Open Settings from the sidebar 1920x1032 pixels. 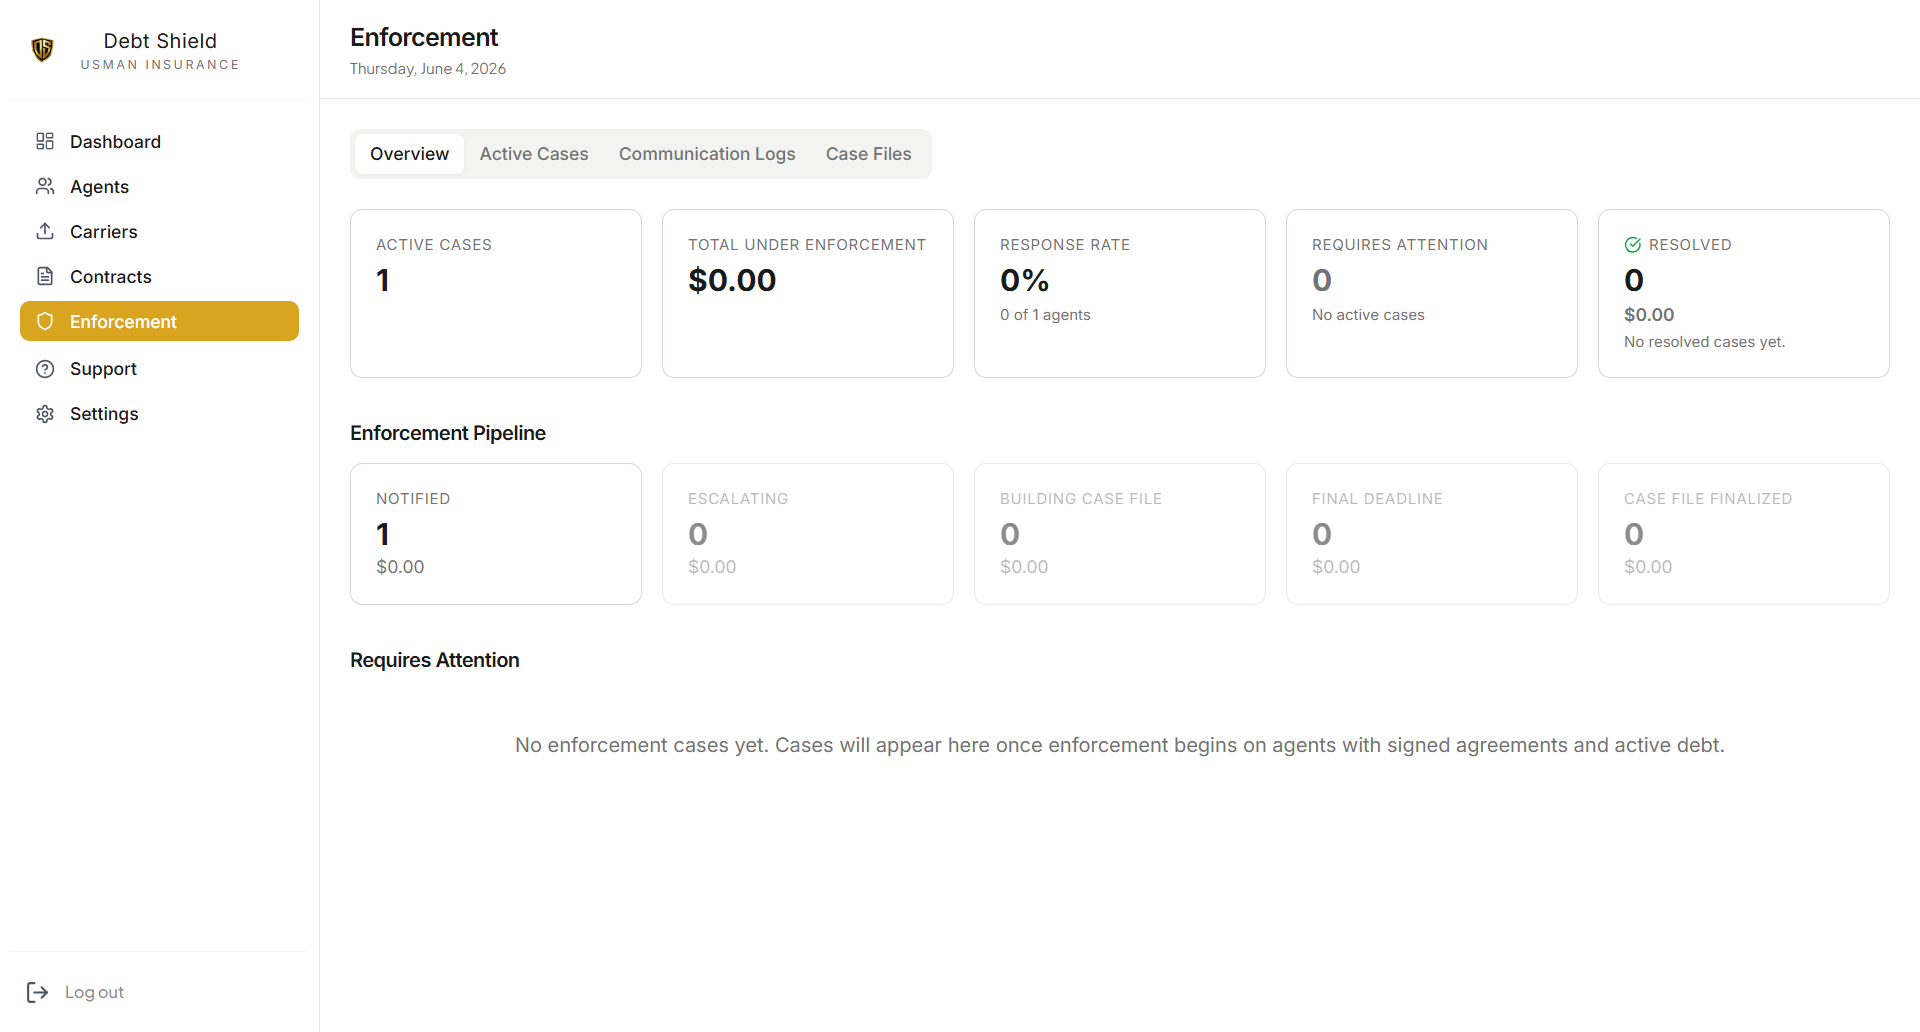tap(159, 413)
